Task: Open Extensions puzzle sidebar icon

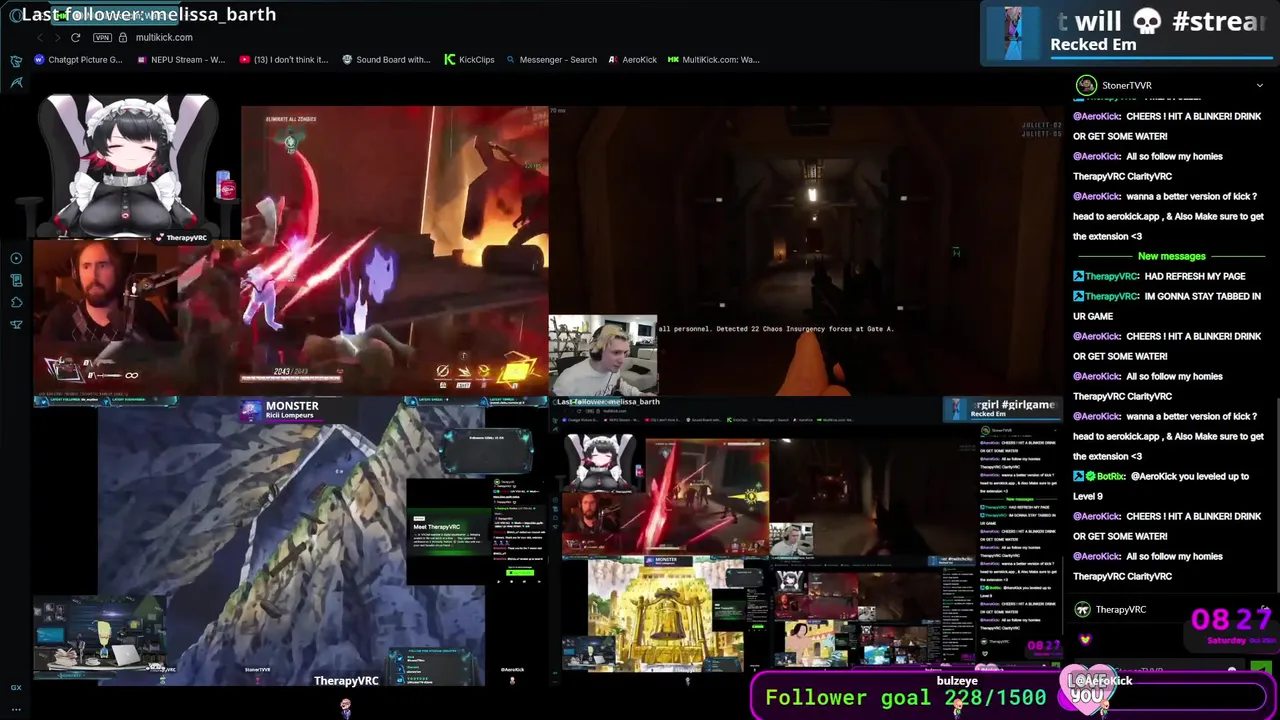Action: click(x=16, y=302)
